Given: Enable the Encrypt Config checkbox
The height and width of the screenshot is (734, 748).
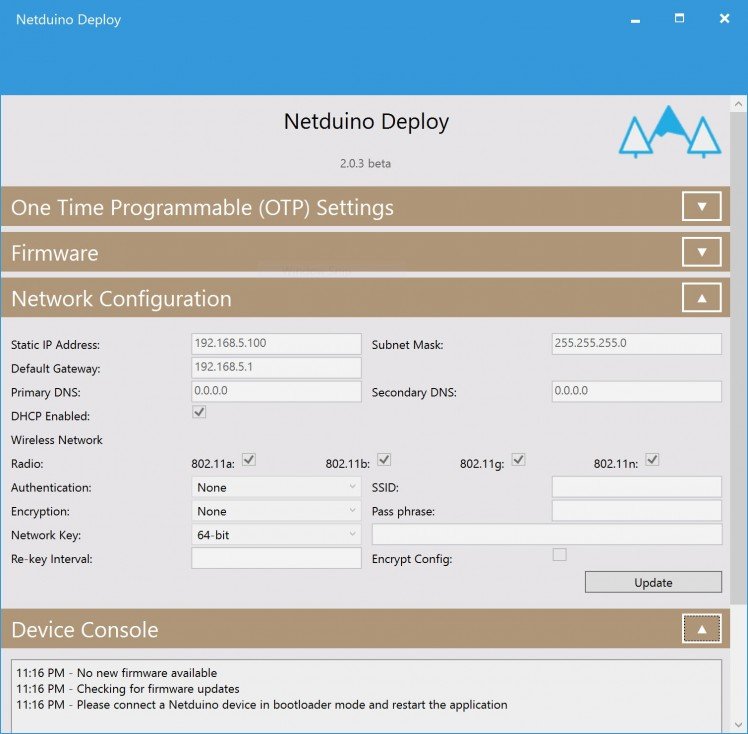Looking at the screenshot, I should (559, 555).
